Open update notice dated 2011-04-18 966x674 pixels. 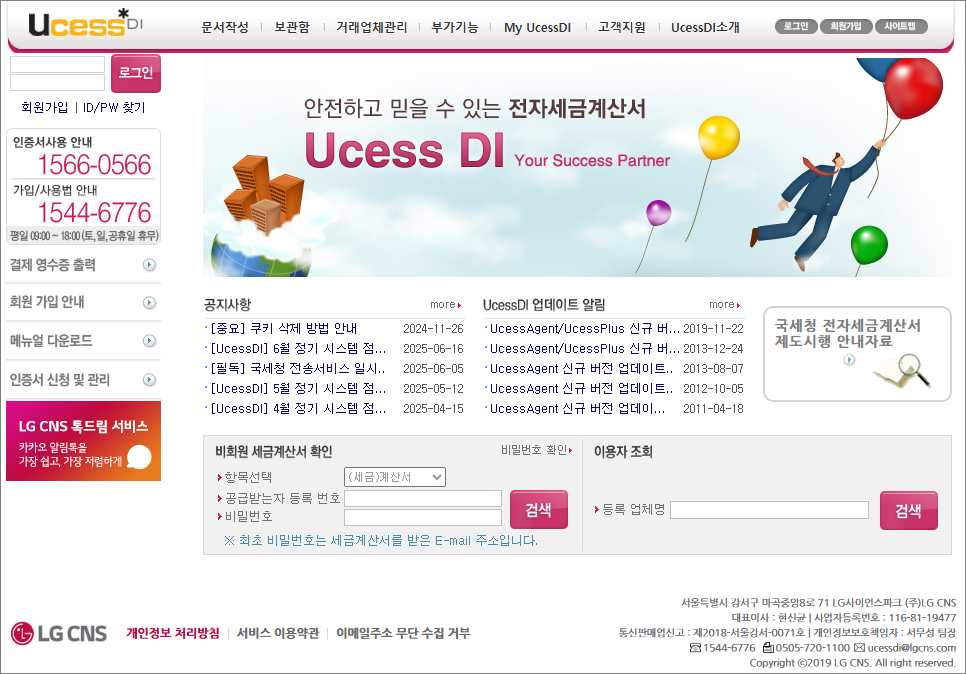tap(577, 408)
